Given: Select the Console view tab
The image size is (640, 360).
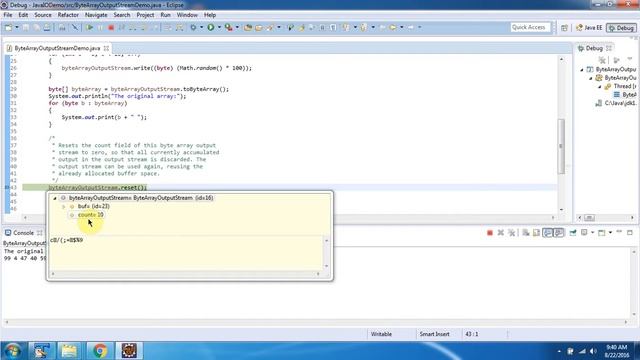Looking at the screenshot, I should click(24, 233).
